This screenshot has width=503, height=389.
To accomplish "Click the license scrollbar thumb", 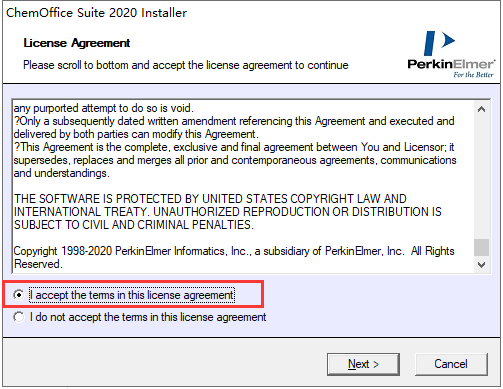I will coord(481,247).
